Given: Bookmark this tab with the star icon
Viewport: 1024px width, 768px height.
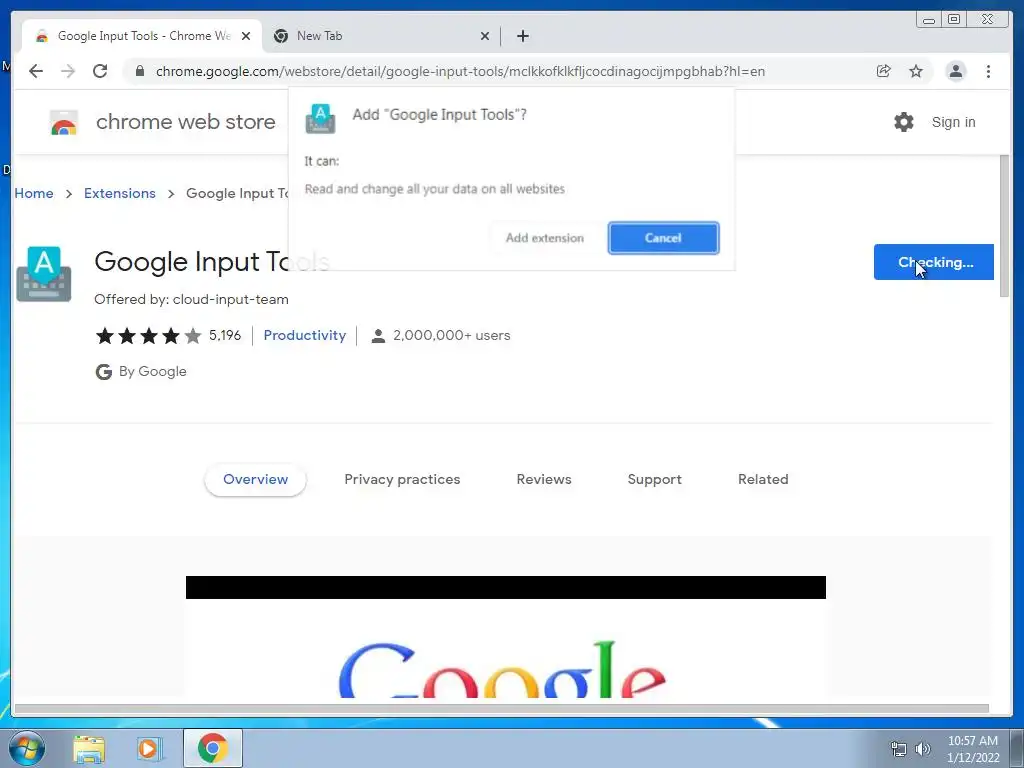Looking at the screenshot, I should point(916,71).
